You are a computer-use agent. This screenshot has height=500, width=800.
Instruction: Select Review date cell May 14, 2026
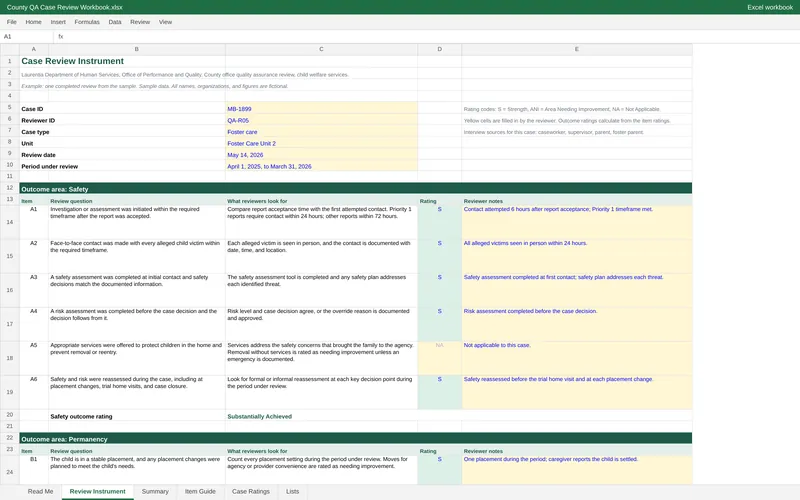[321, 155]
